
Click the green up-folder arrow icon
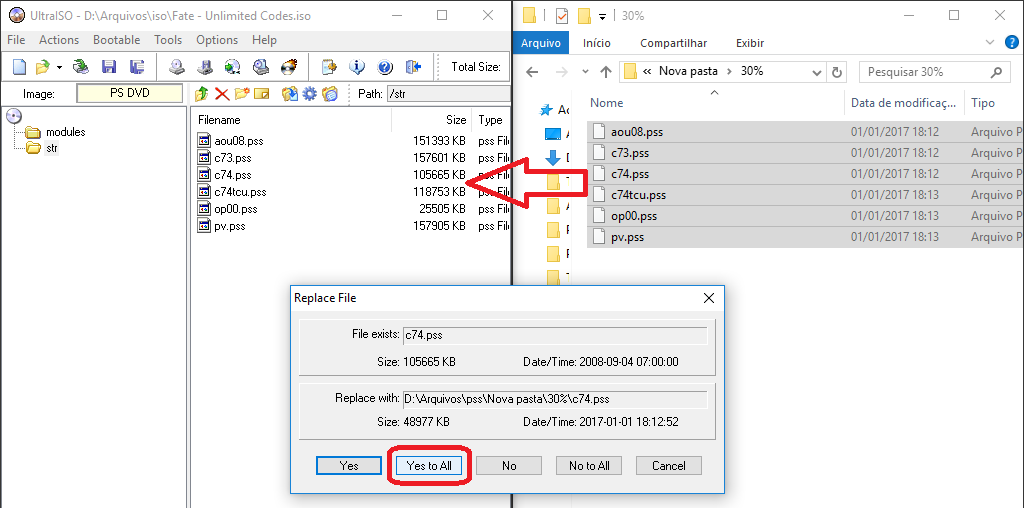point(202,94)
